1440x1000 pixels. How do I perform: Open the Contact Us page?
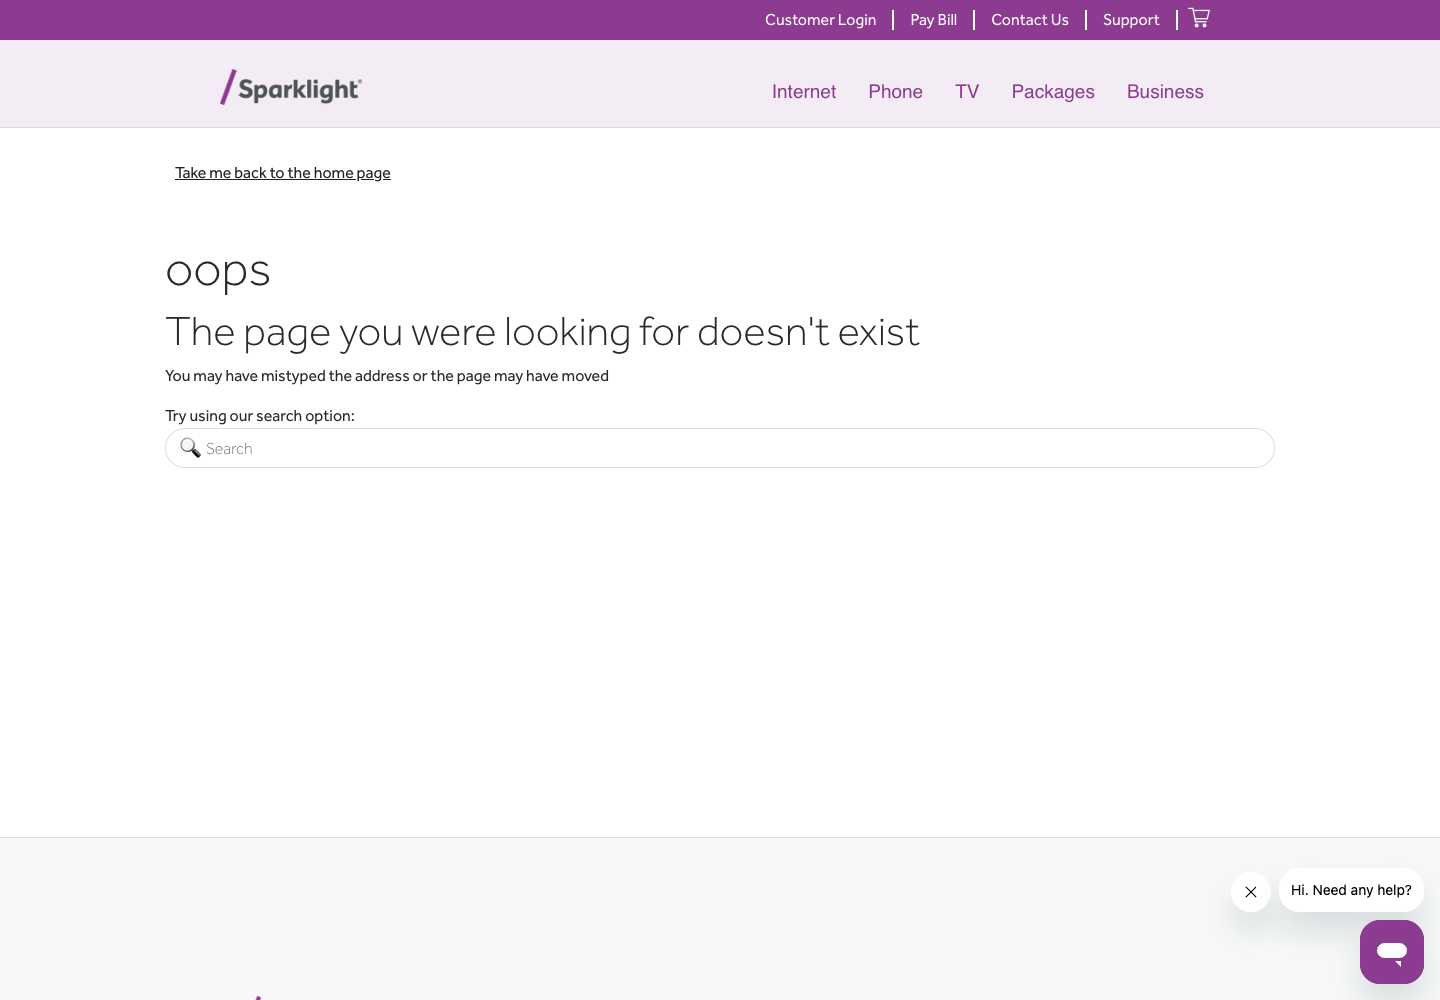[x=1029, y=20]
